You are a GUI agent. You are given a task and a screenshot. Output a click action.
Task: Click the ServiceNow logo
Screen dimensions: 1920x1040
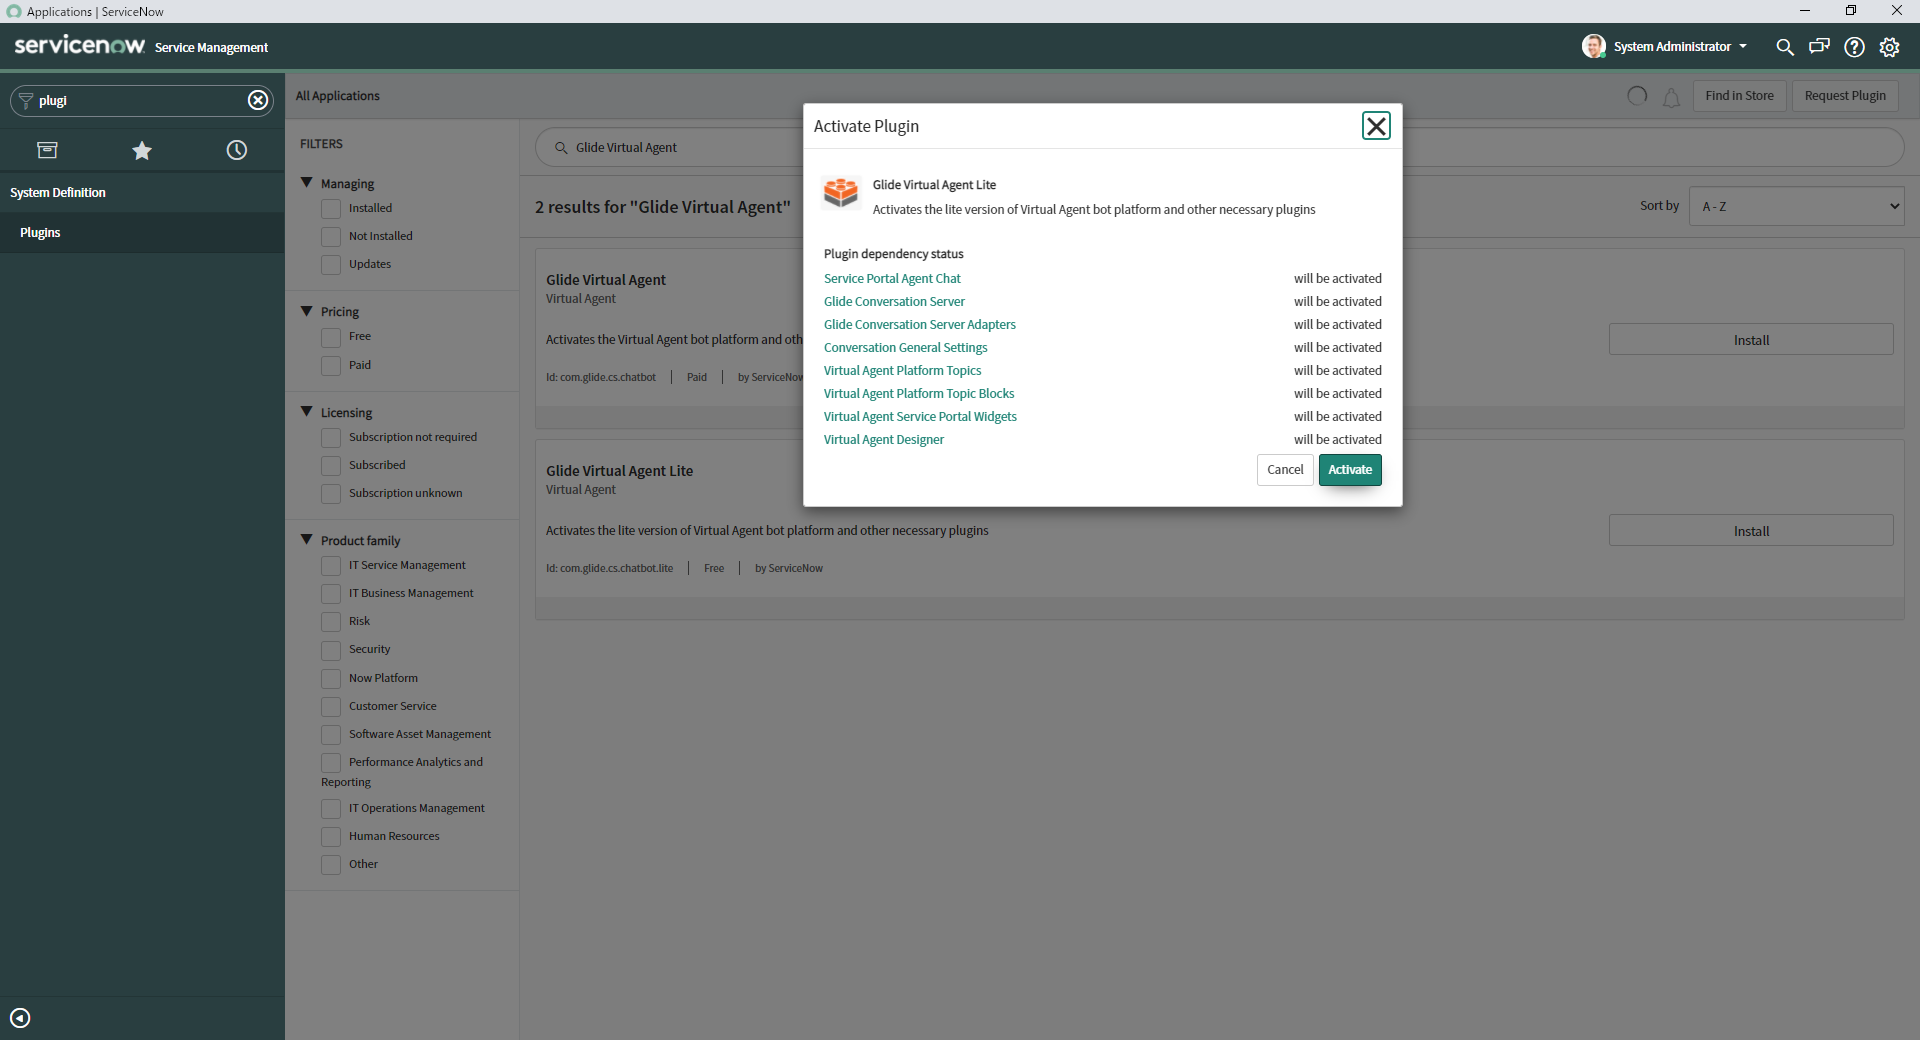click(80, 45)
